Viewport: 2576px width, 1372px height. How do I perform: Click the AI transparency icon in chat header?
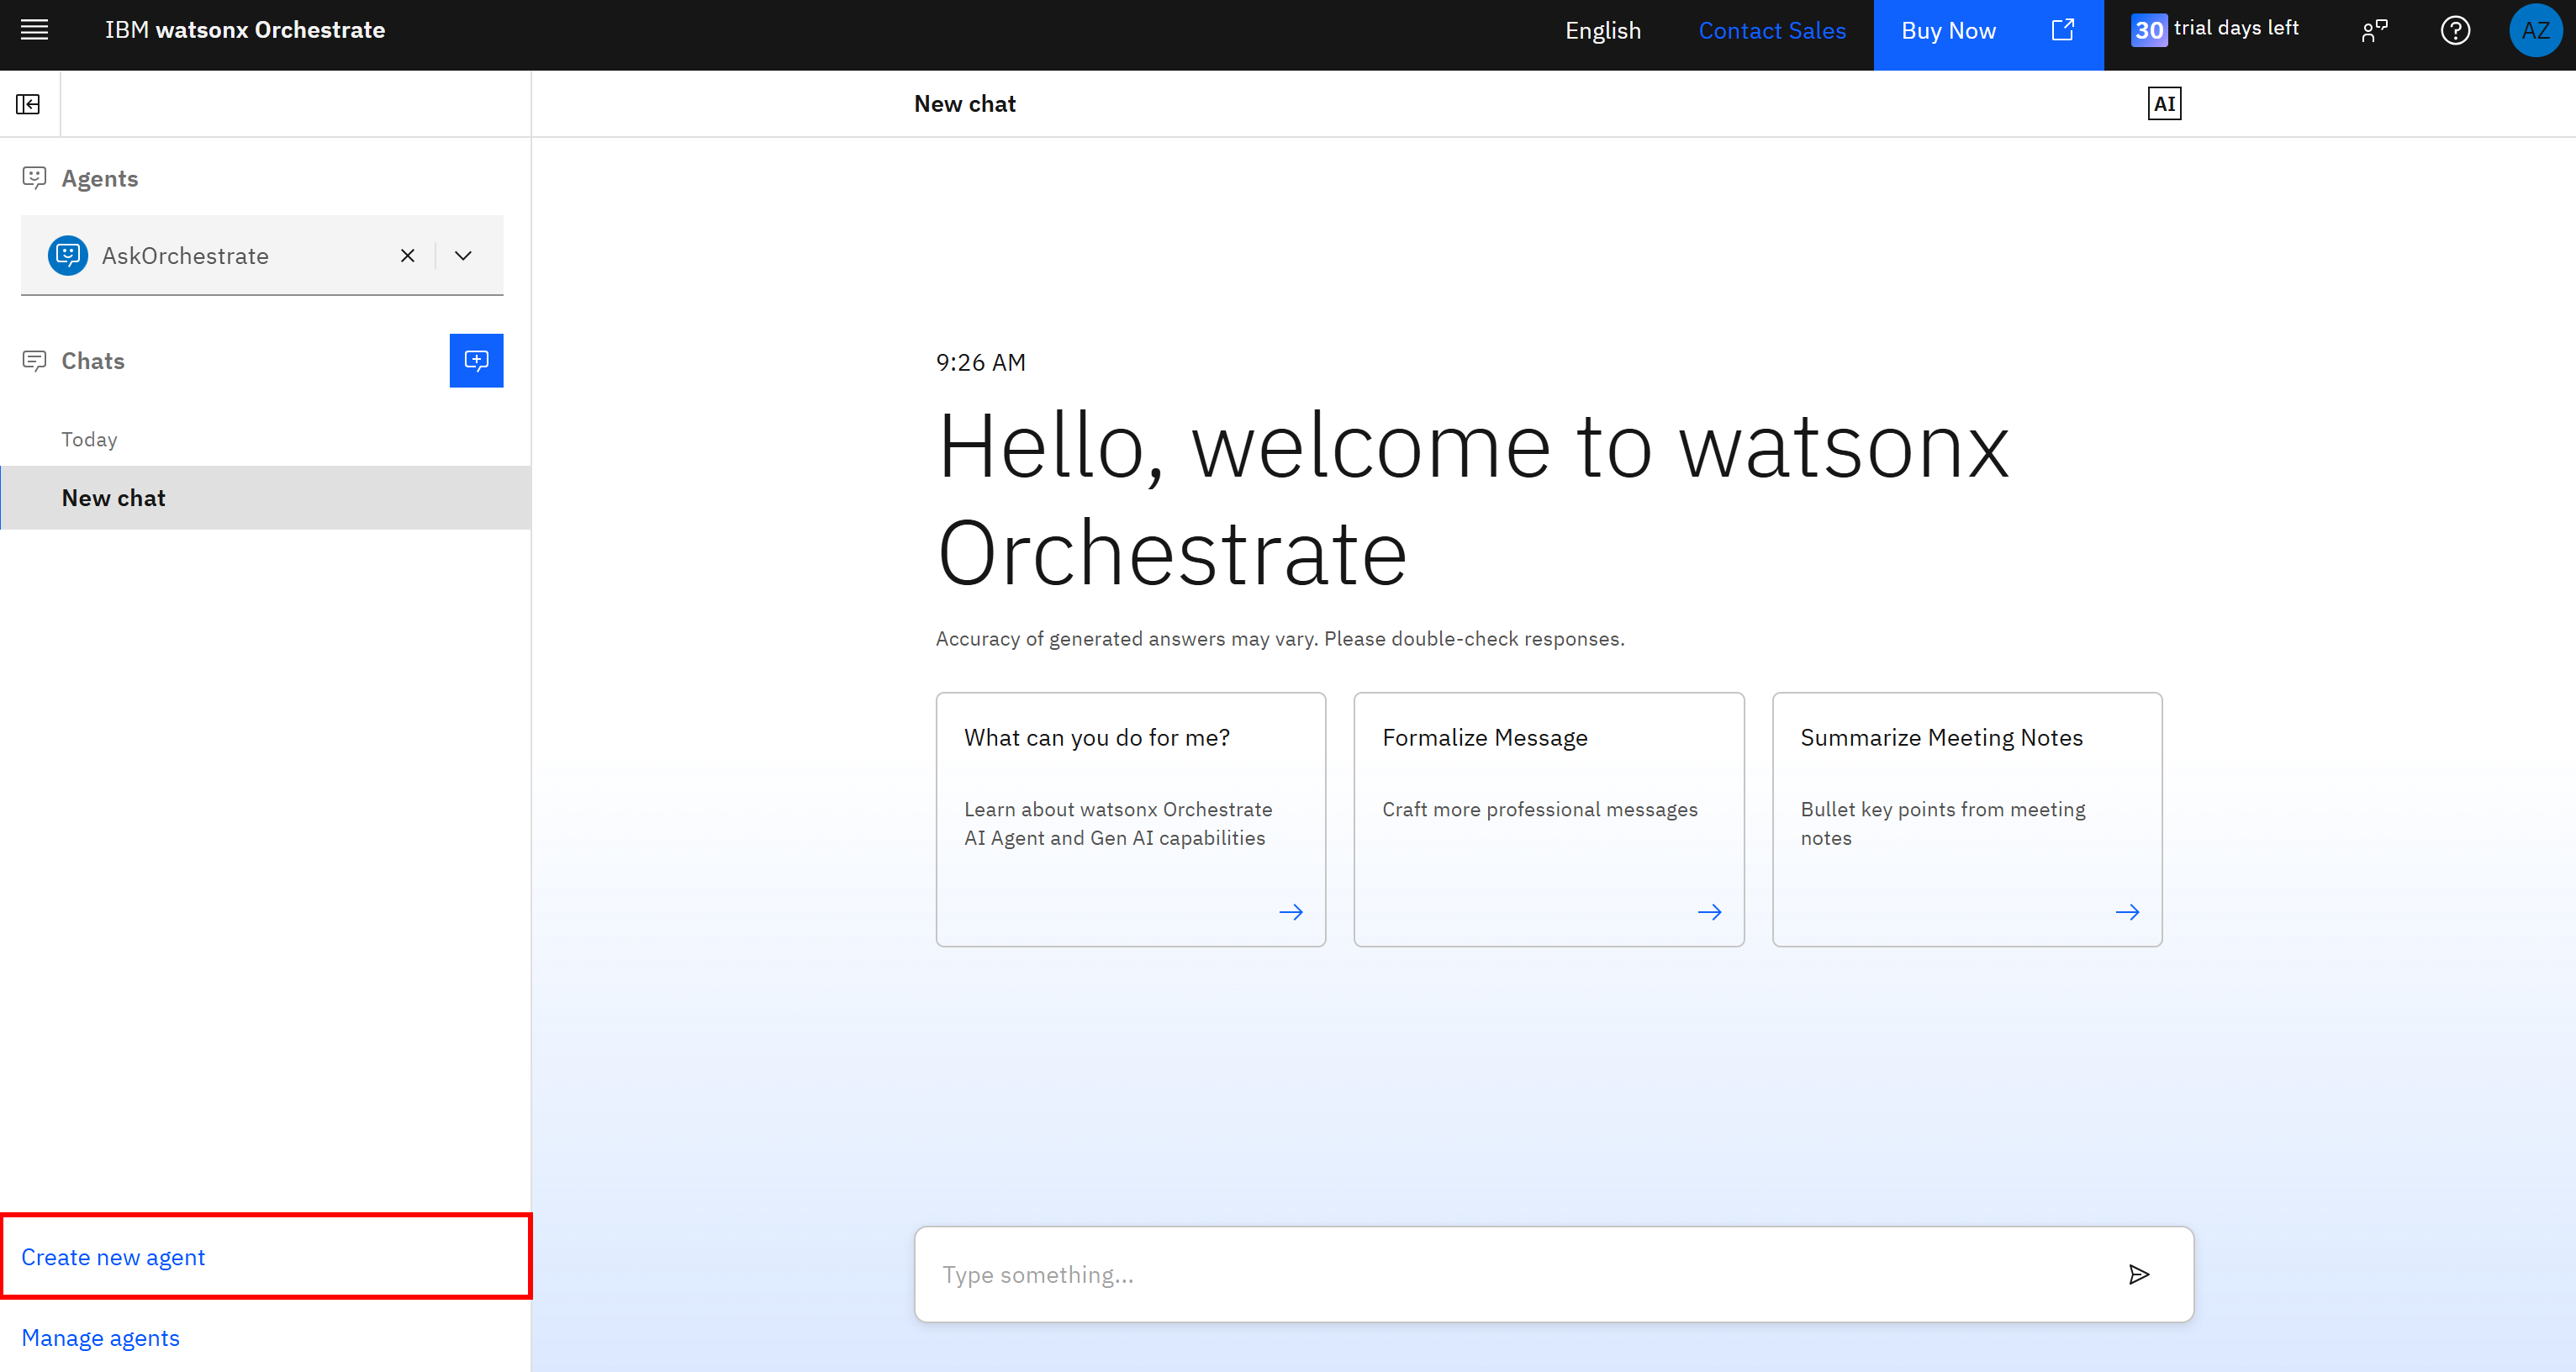pos(2163,103)
